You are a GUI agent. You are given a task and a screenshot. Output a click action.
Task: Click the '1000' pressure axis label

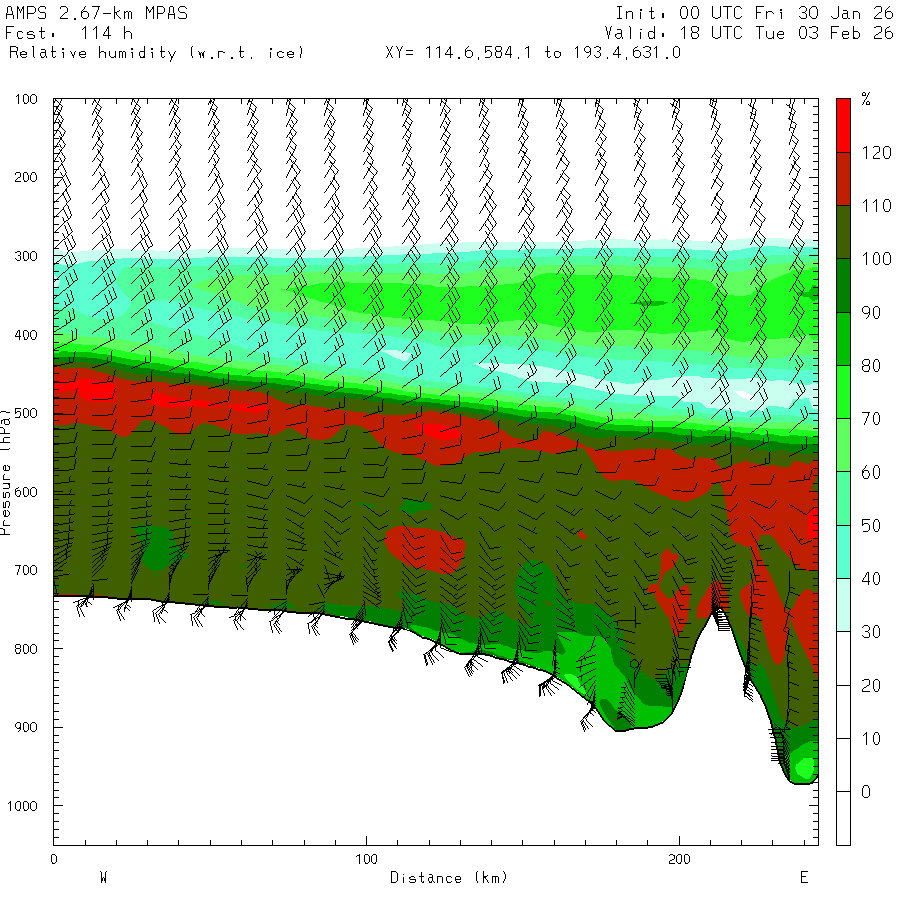22,806
